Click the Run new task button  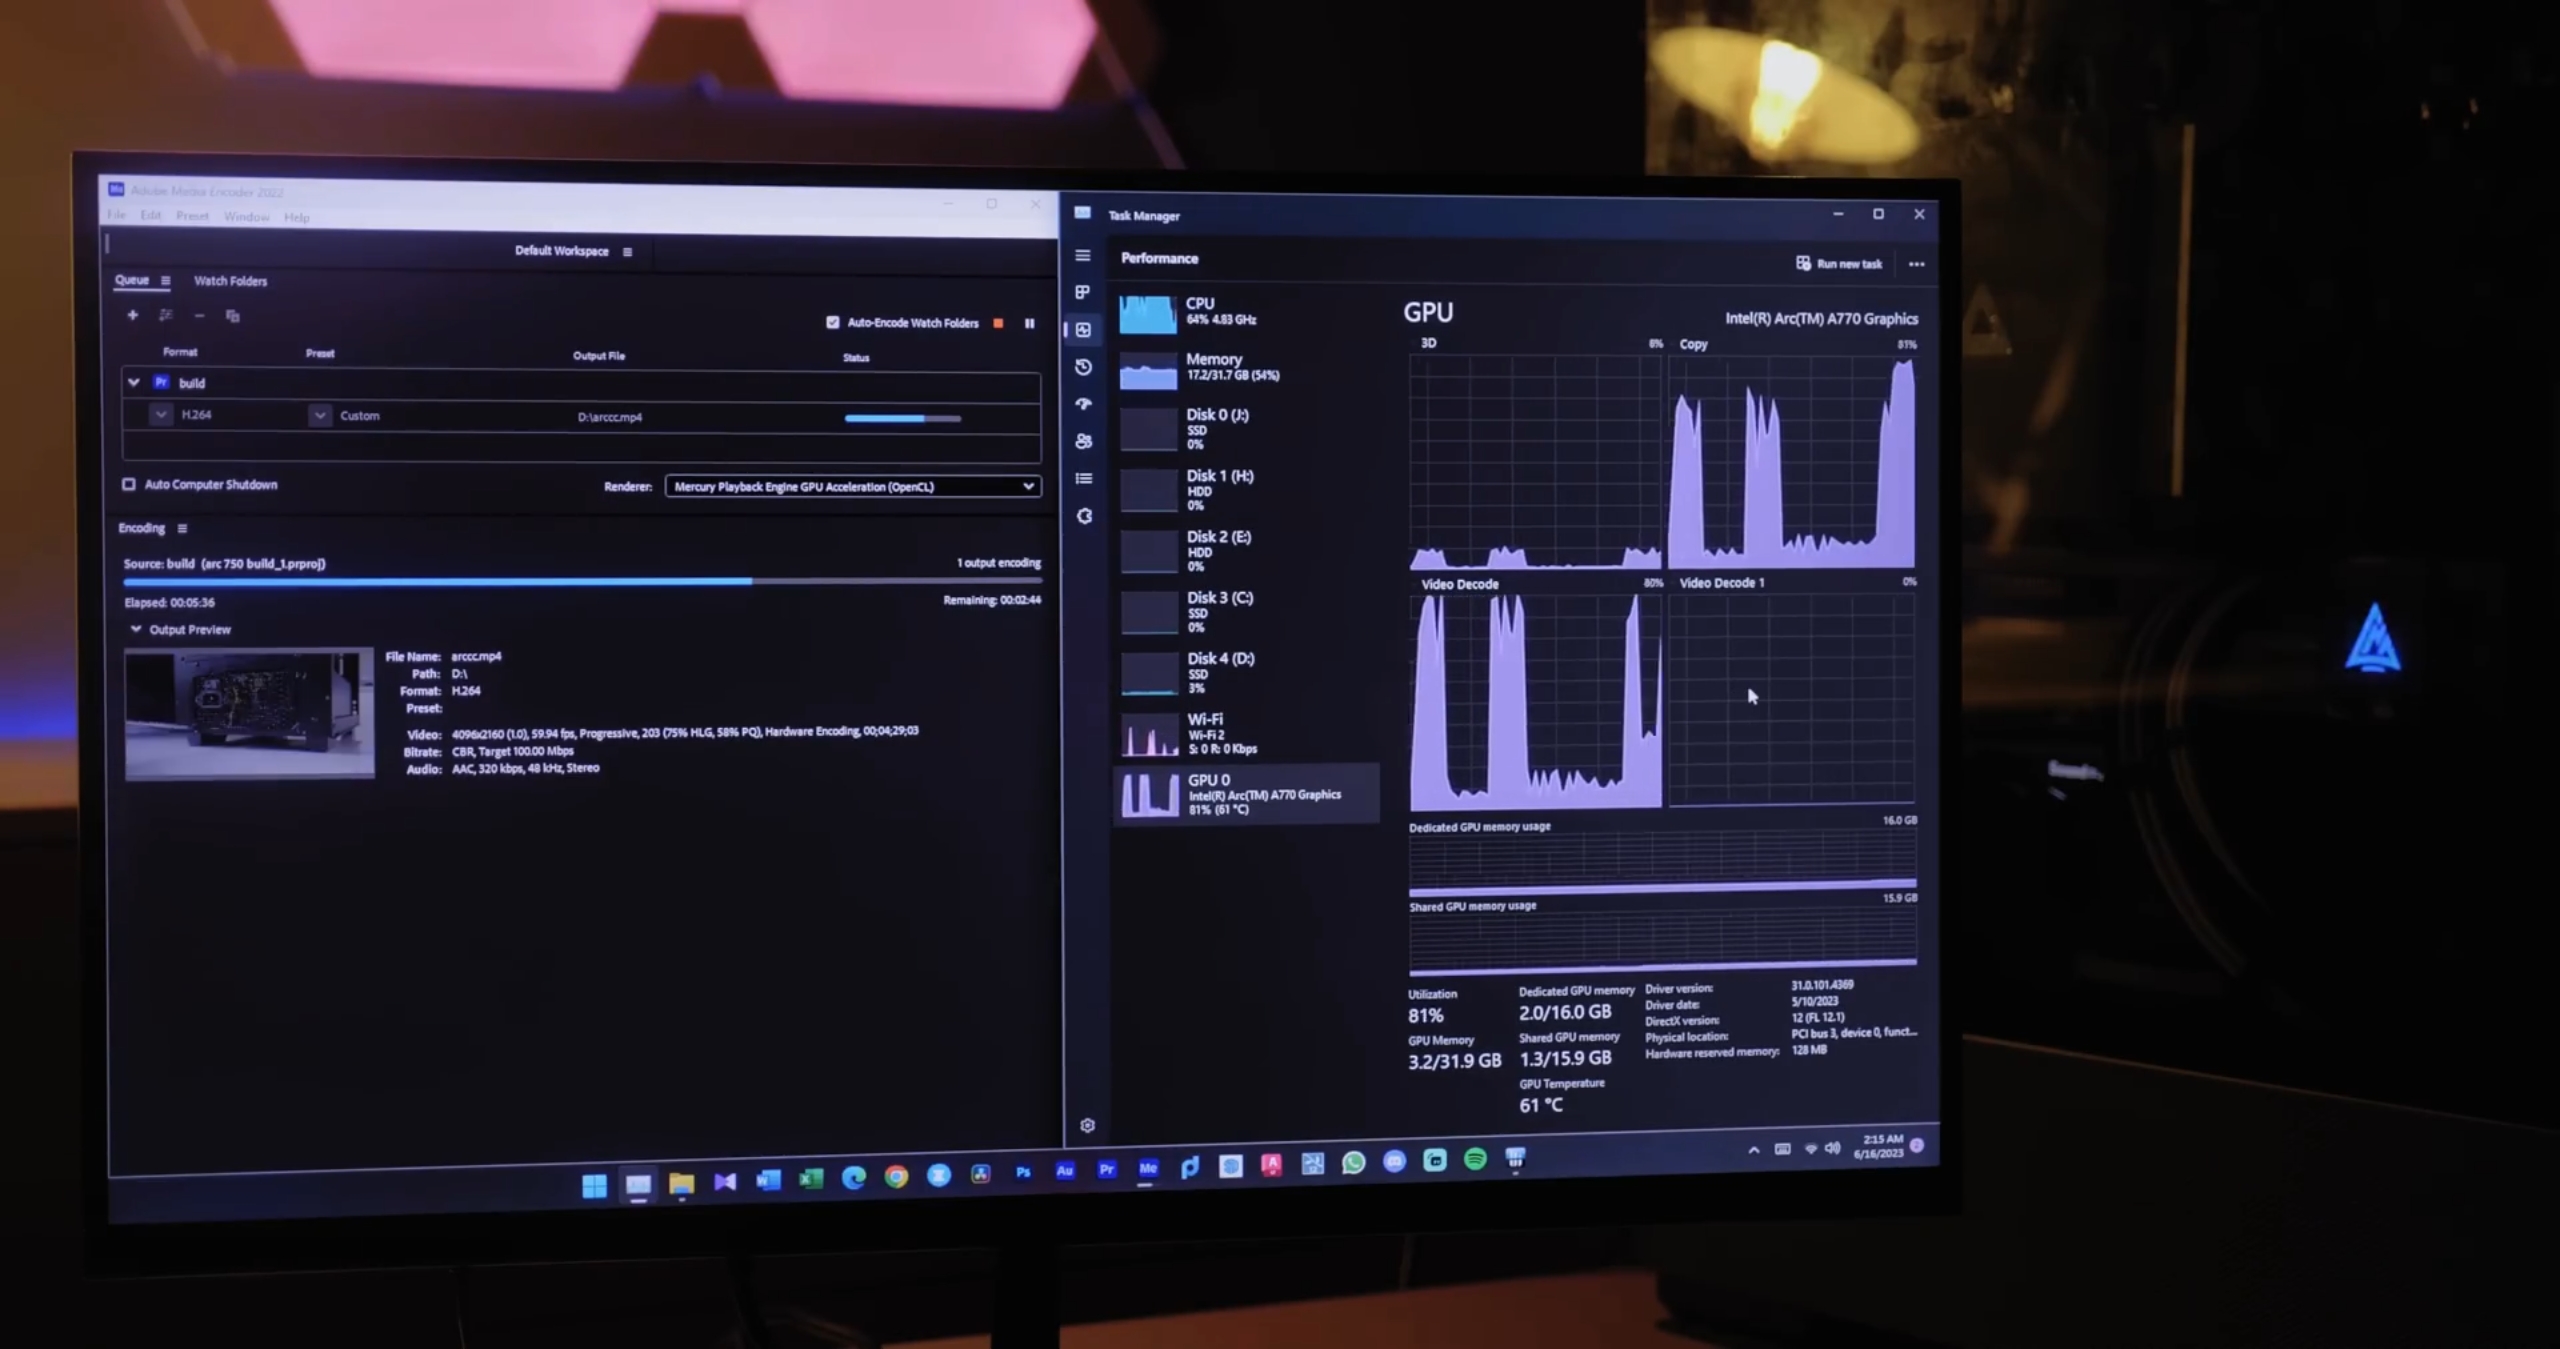(1839, 264)
